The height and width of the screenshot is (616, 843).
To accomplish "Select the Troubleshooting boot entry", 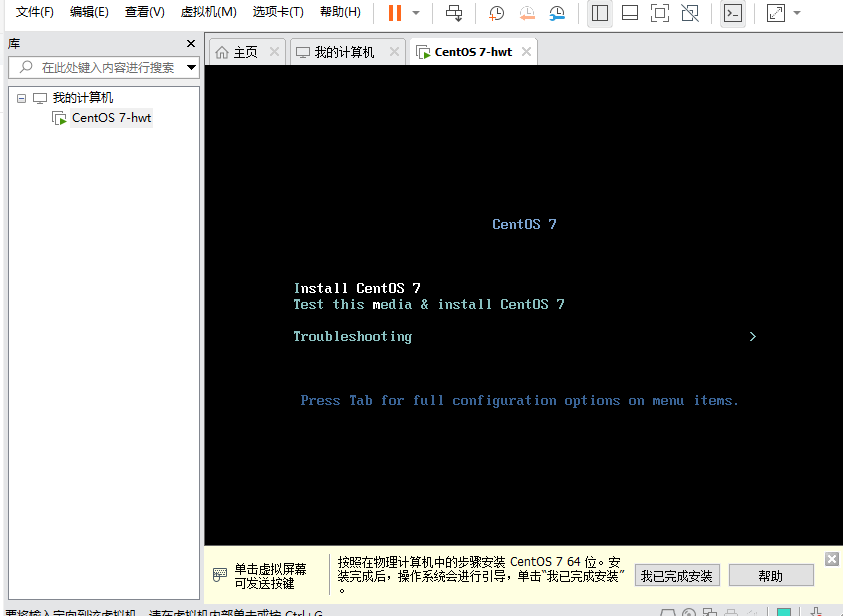I will click(x=353, y=336).
